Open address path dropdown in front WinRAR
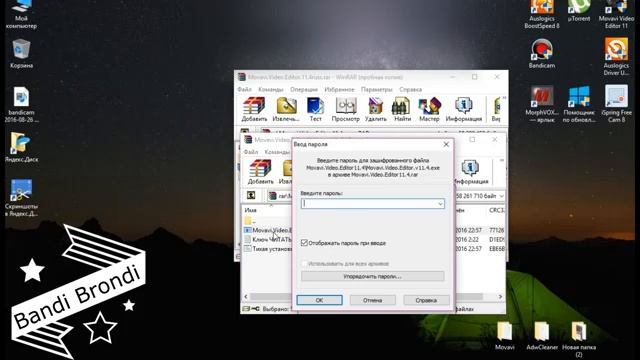640x360 pixels. [x=501, y=196]
